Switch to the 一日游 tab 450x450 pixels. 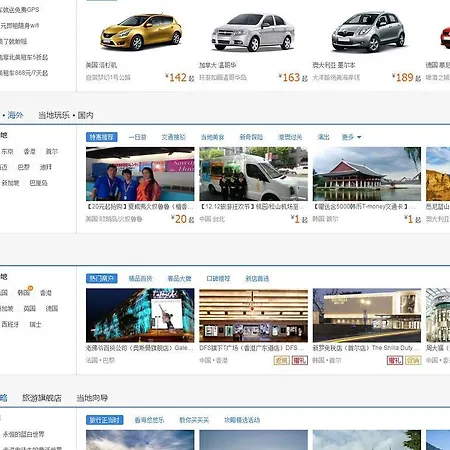point(137,137)
